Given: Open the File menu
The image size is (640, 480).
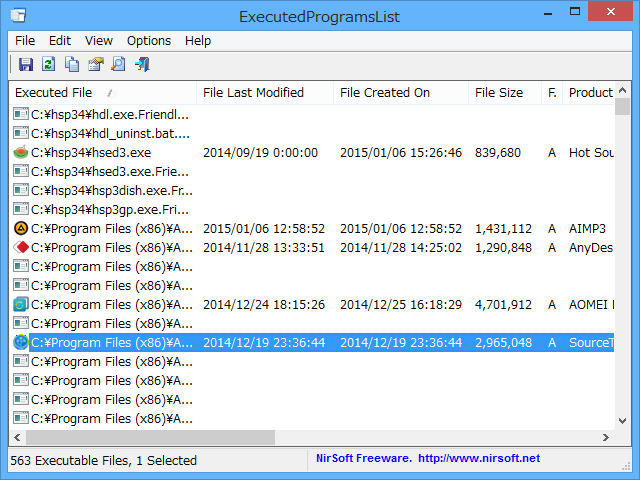Looking at the screenshot, I should coord(25,41).
